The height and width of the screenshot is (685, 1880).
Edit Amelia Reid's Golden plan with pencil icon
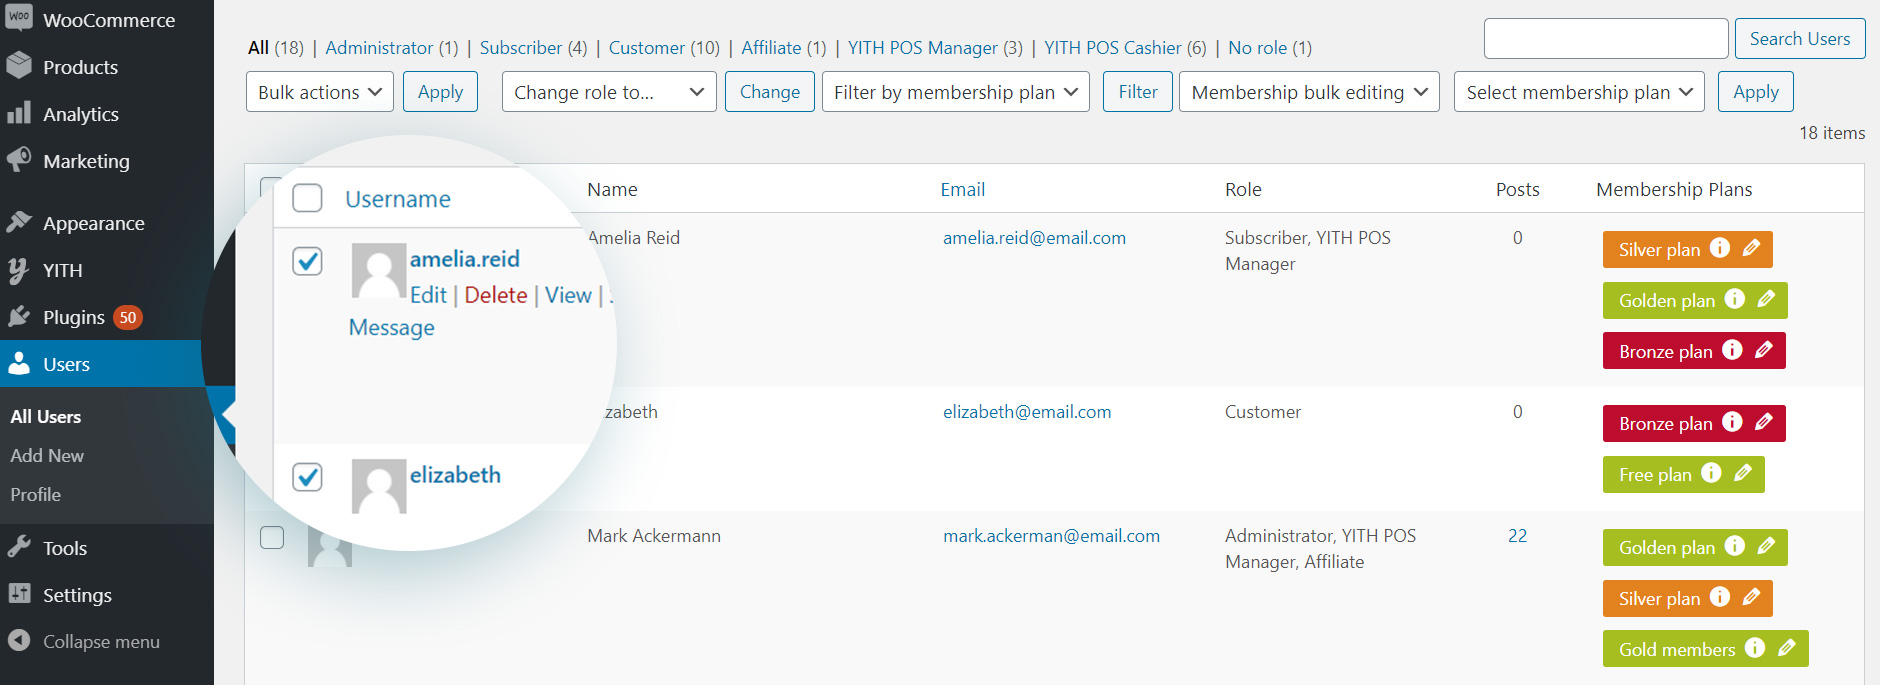coord(1766,299)
